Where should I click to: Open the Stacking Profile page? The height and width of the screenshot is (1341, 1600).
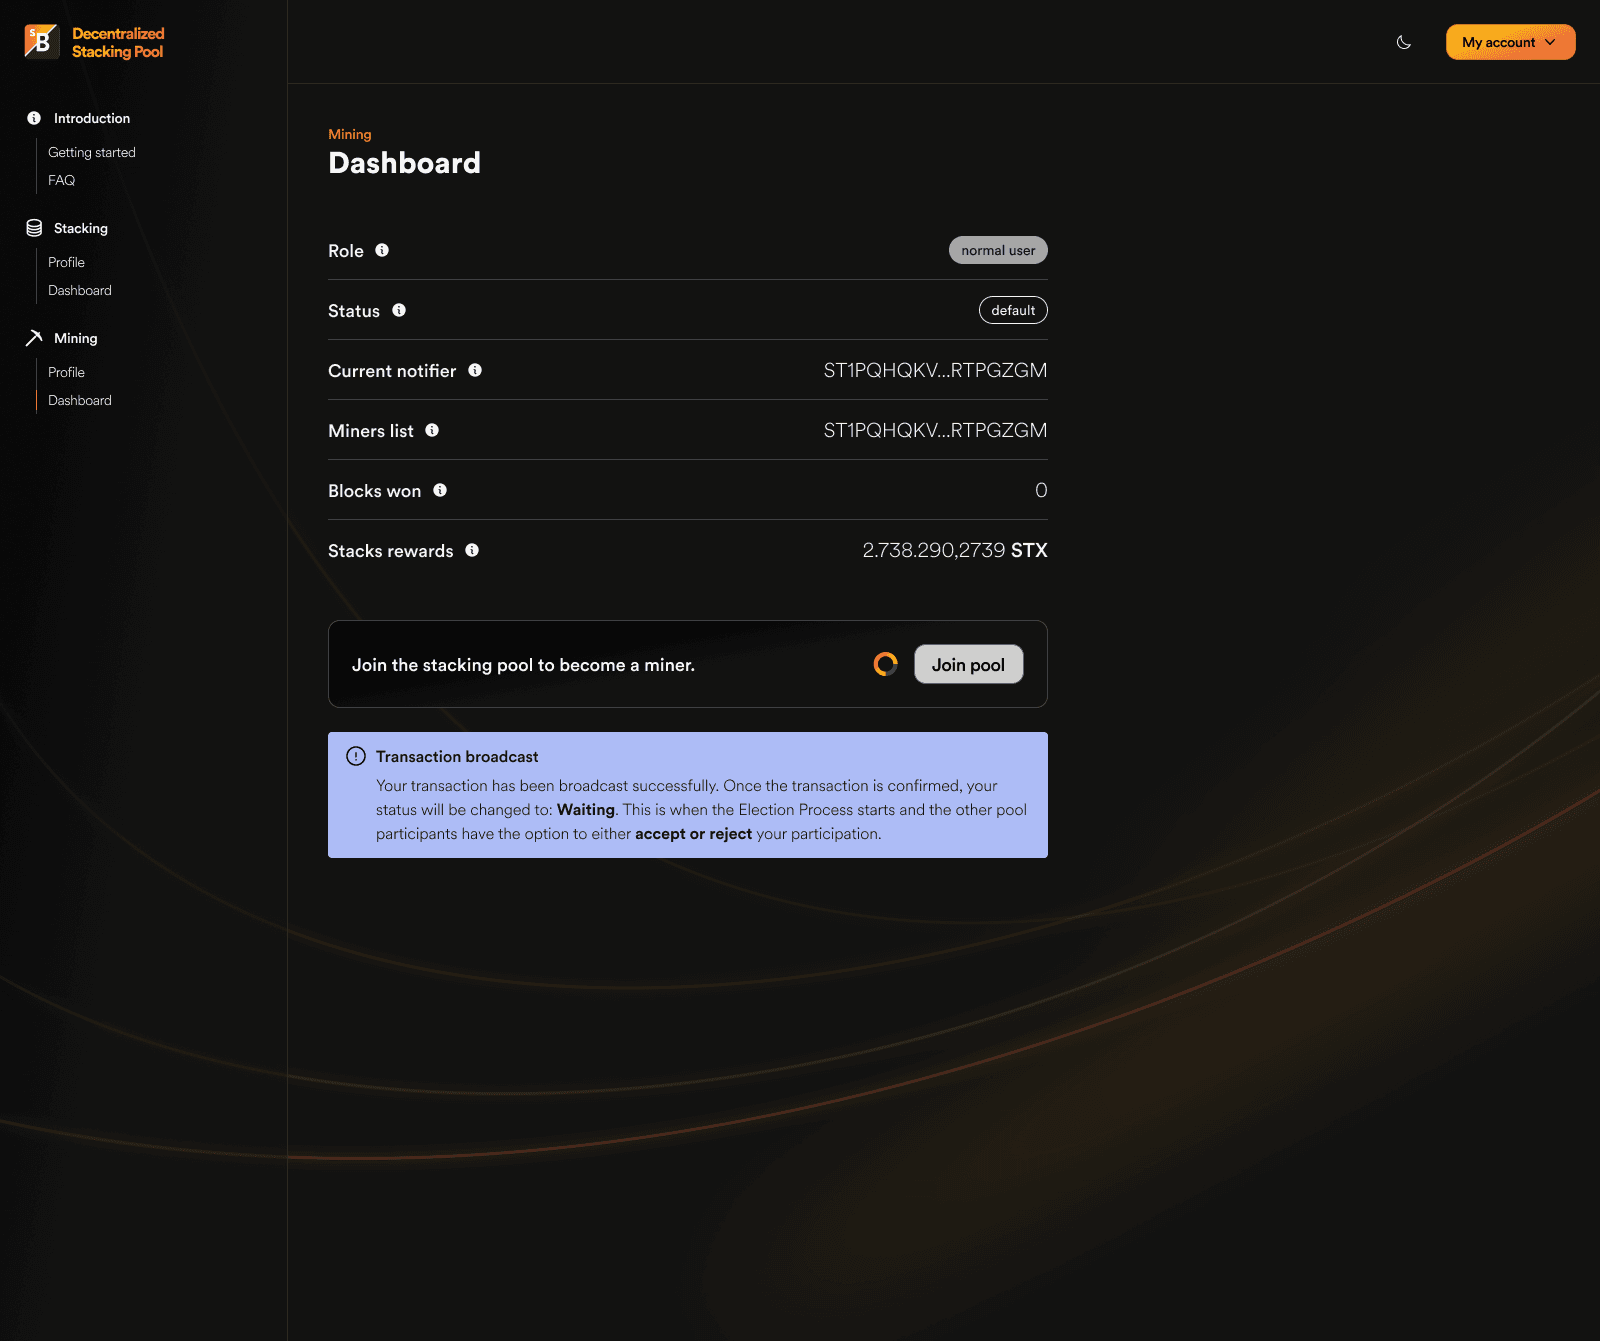pyautogui.click(x=66, y=262)
